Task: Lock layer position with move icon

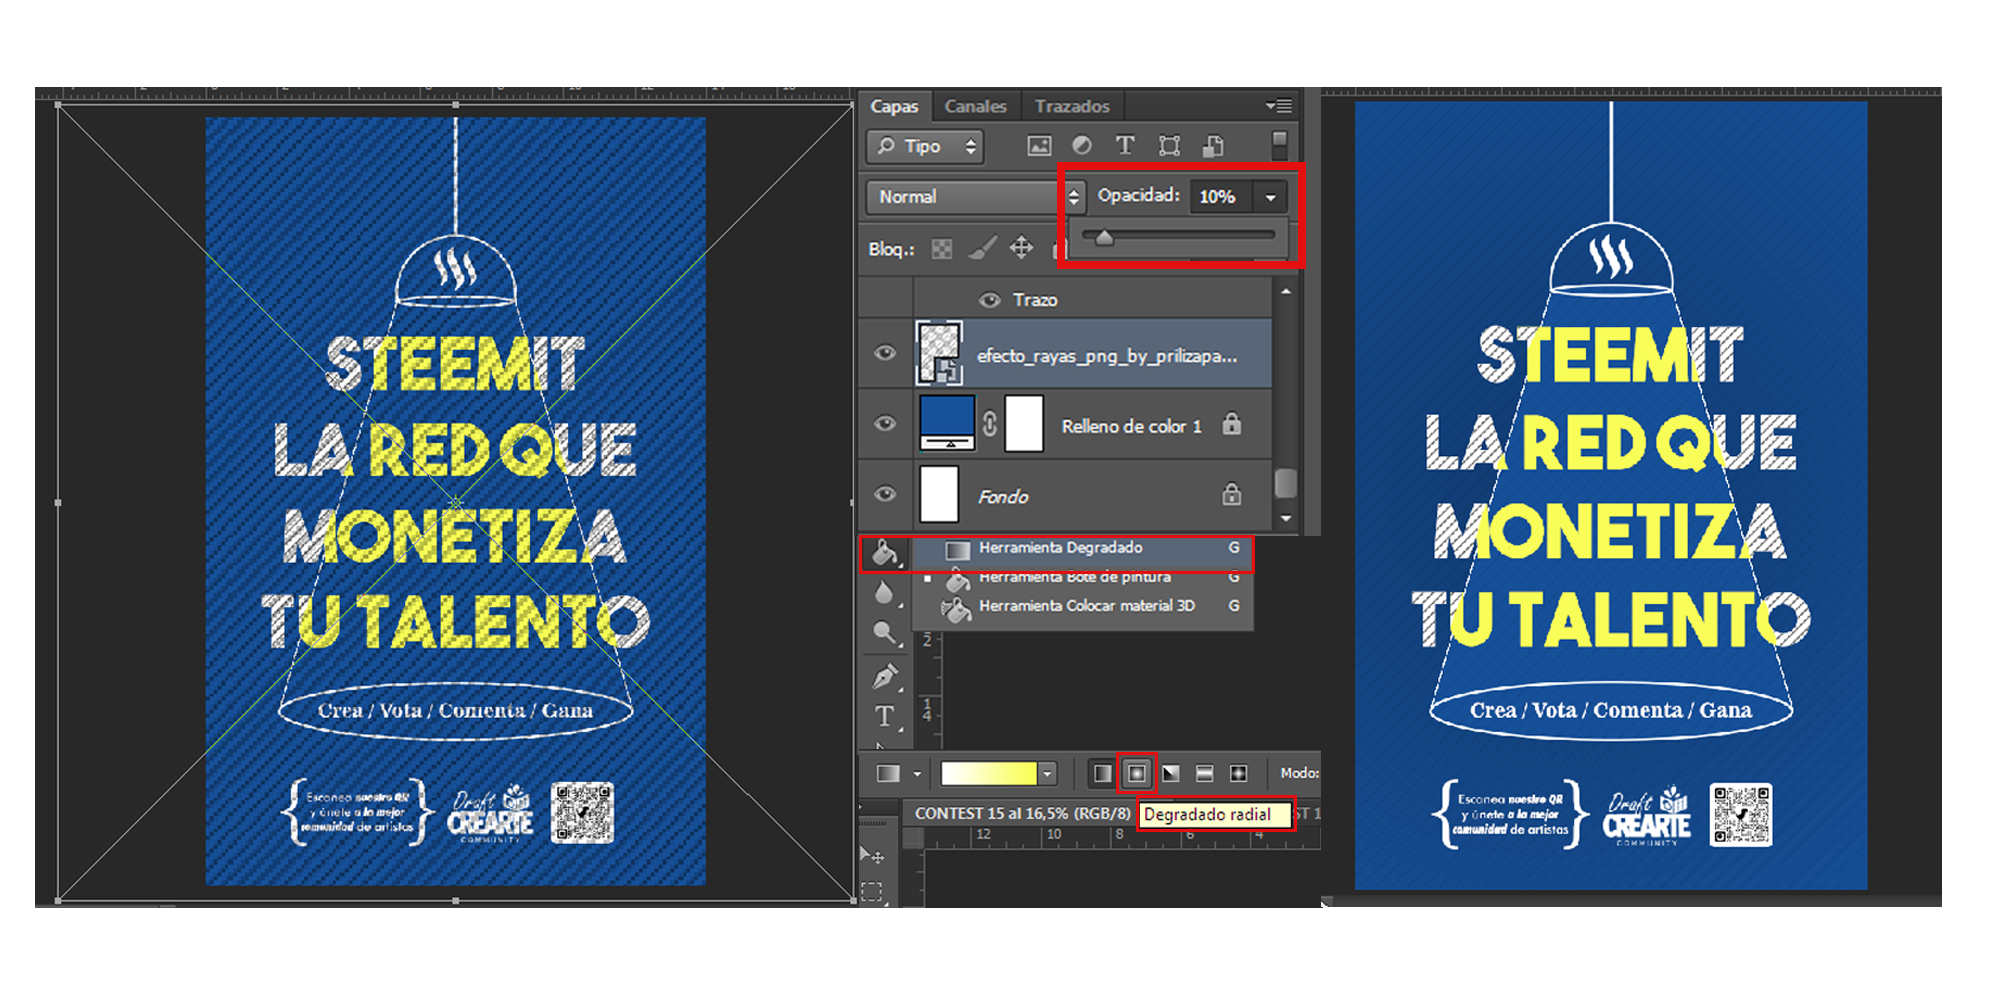Action: tap(1021, 248)
